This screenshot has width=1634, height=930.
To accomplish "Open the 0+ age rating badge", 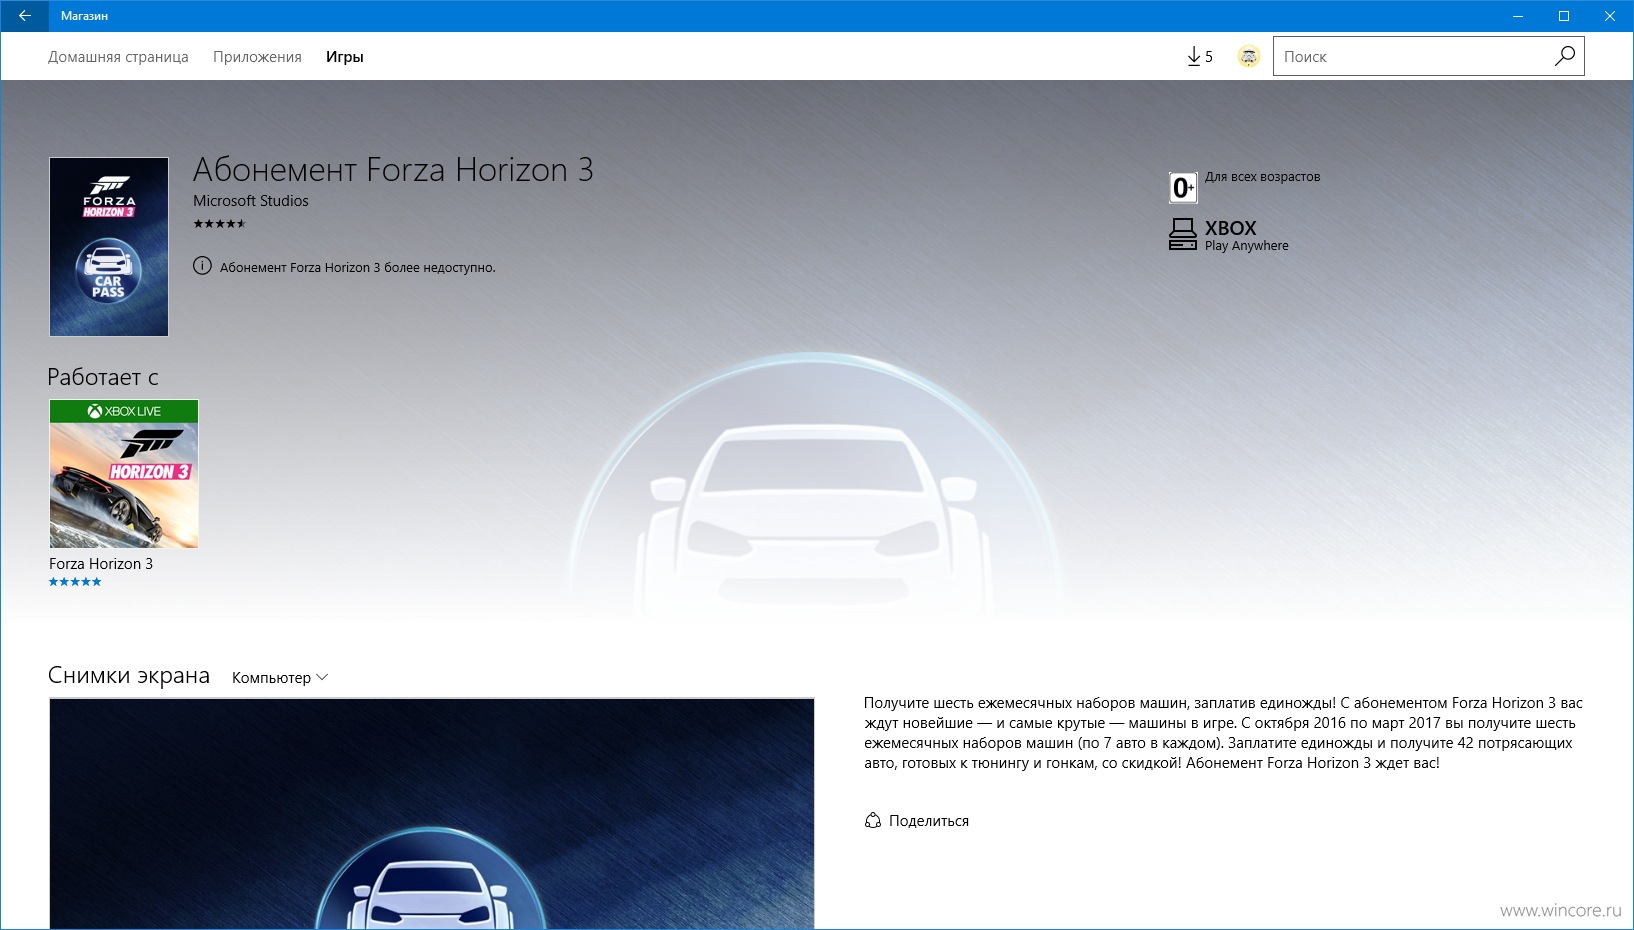I will [1183, 187].
